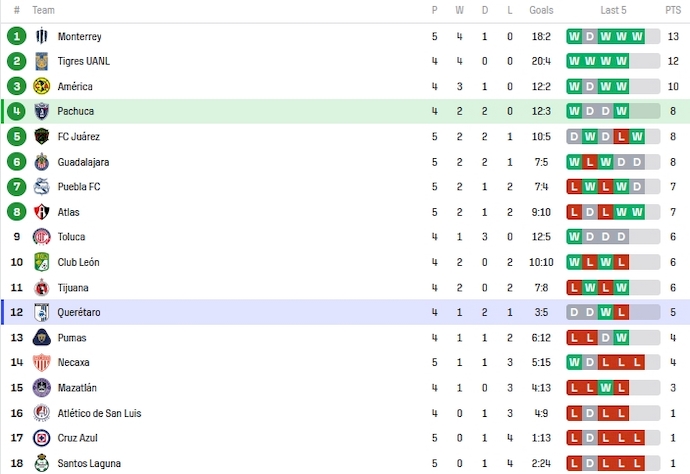This screenshot has height=474, width=690.
Task: Click the Guadalajara club crest icon
Action: click(x=42, y=162)
